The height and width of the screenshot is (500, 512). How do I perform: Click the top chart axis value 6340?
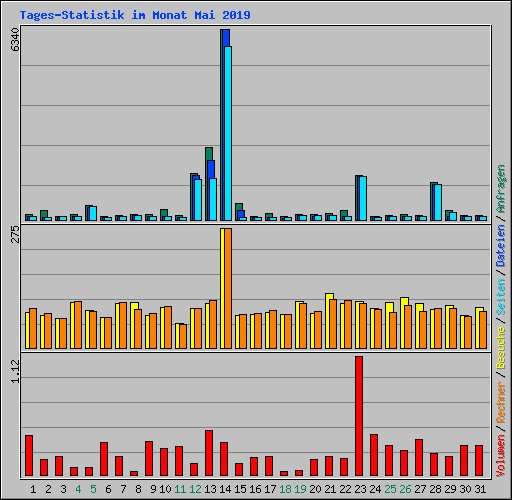[15, 40]
